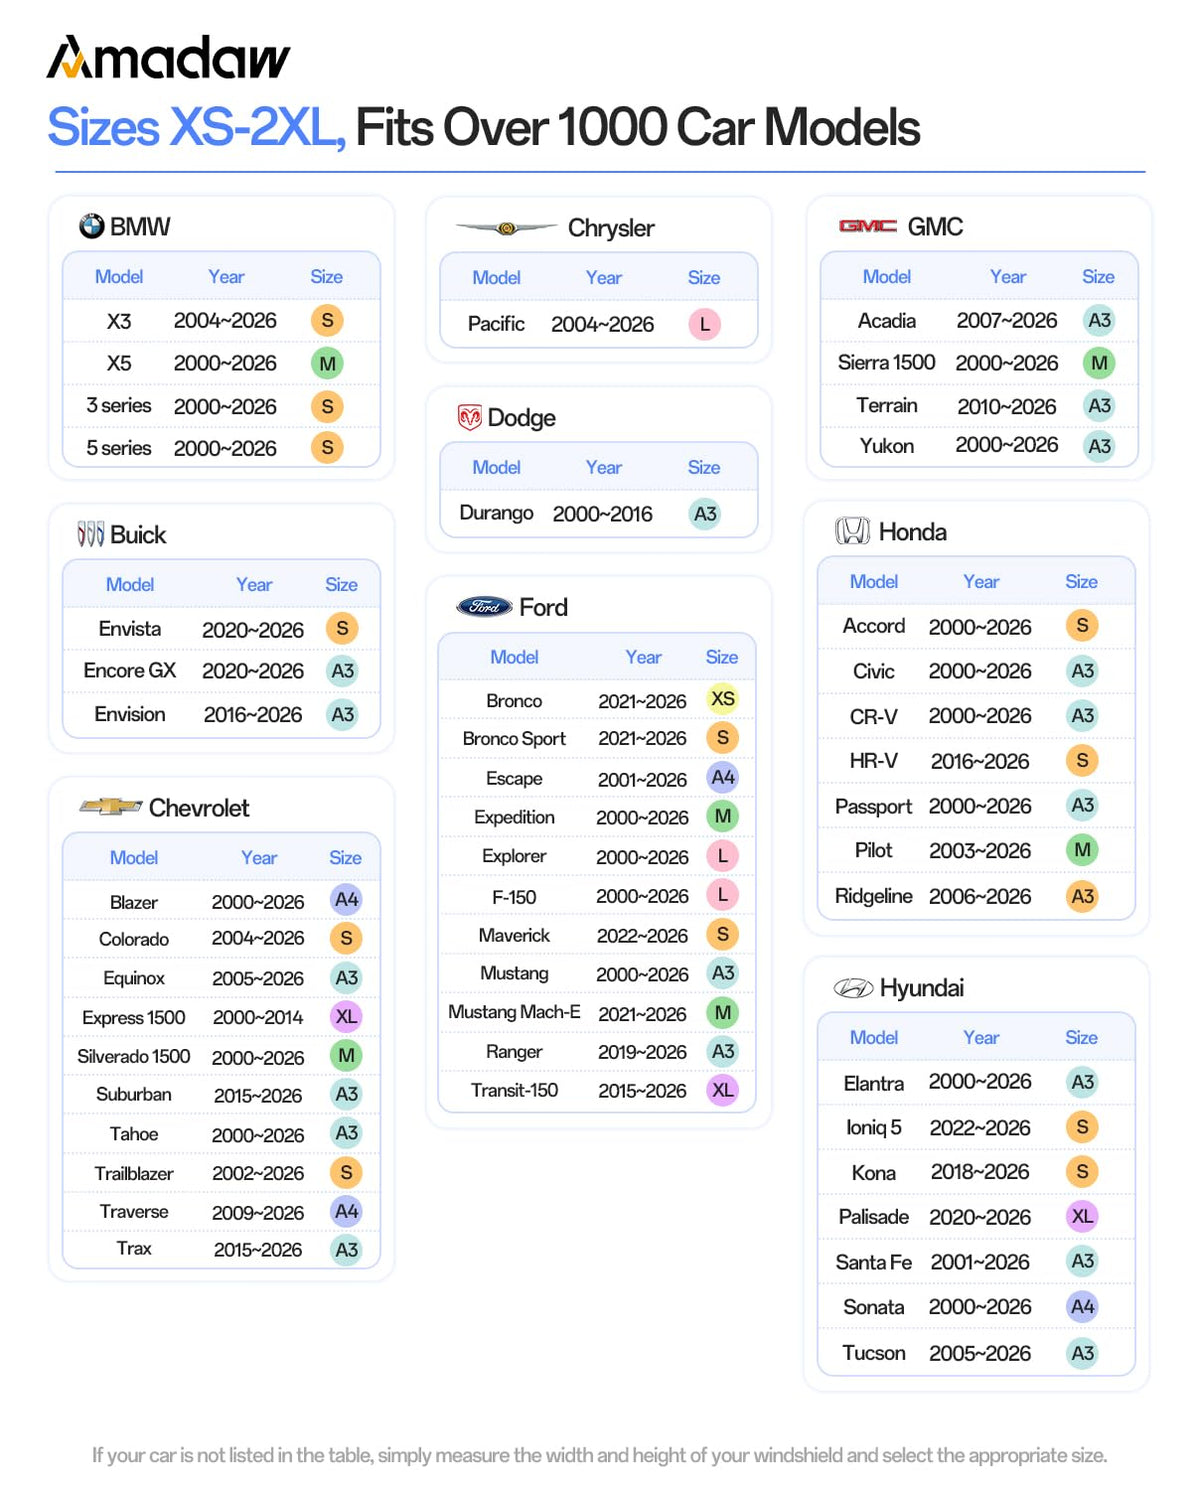
Task: Click the A4 size badge for Ford Escape
Action: click(723, 777)
